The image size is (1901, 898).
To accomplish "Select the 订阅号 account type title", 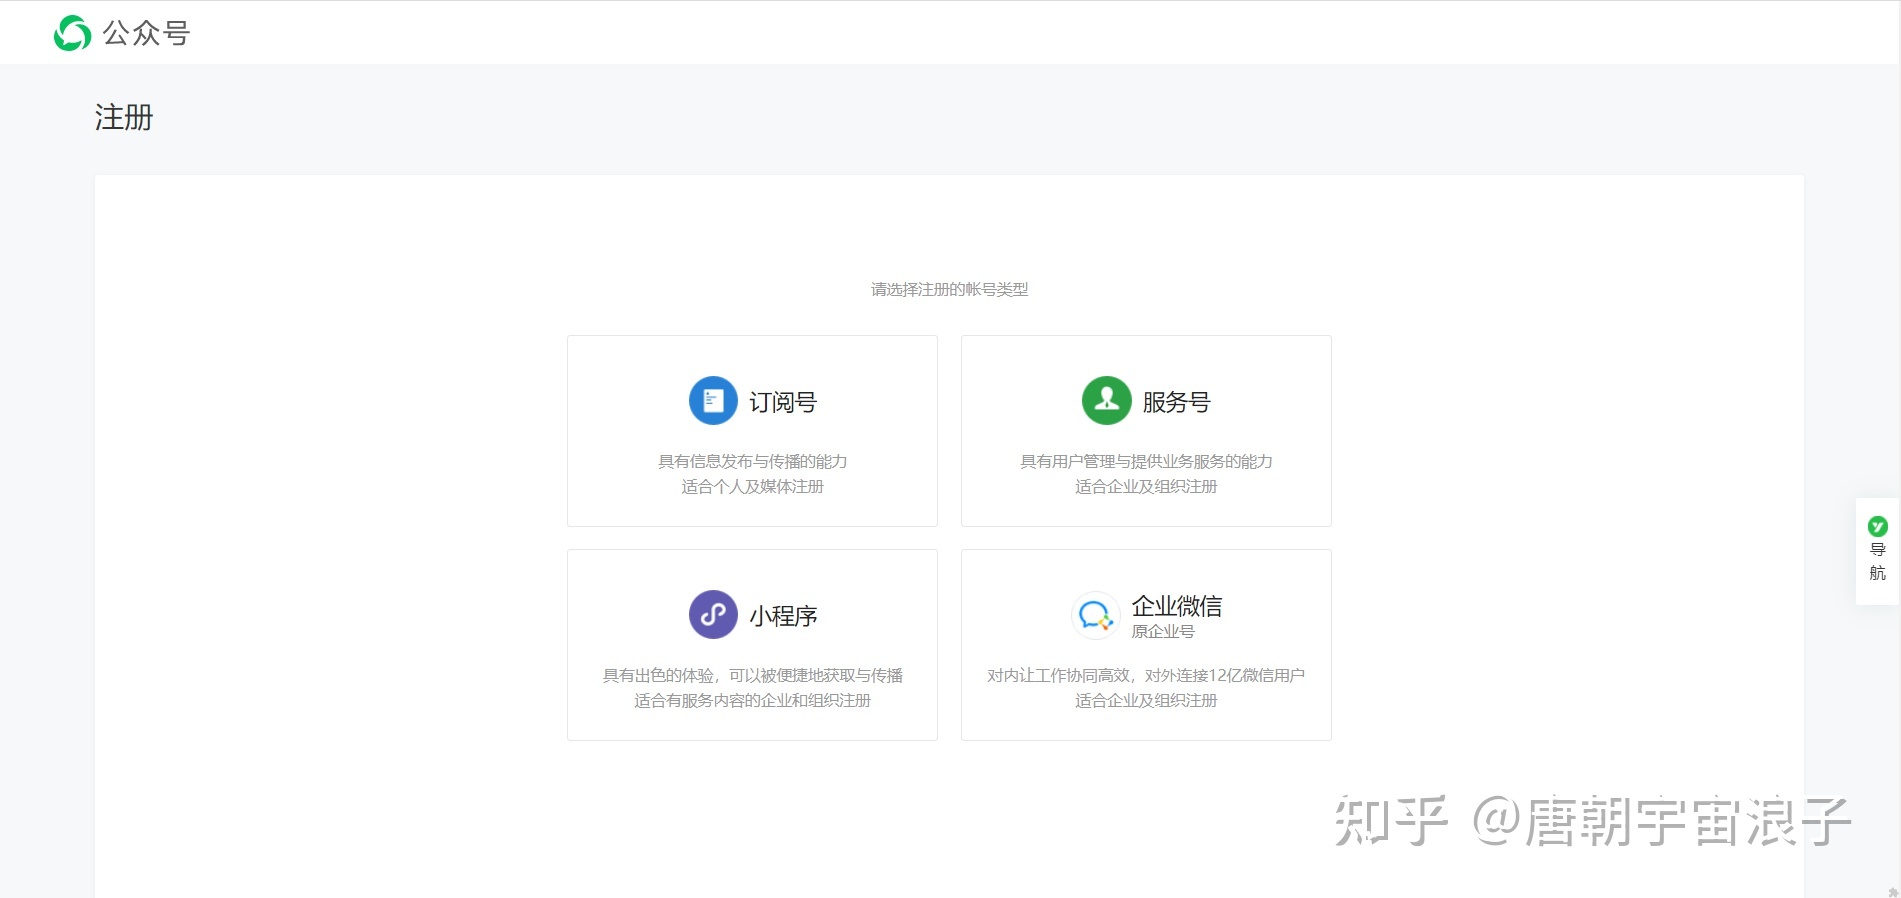I will (x=783, y=402).
